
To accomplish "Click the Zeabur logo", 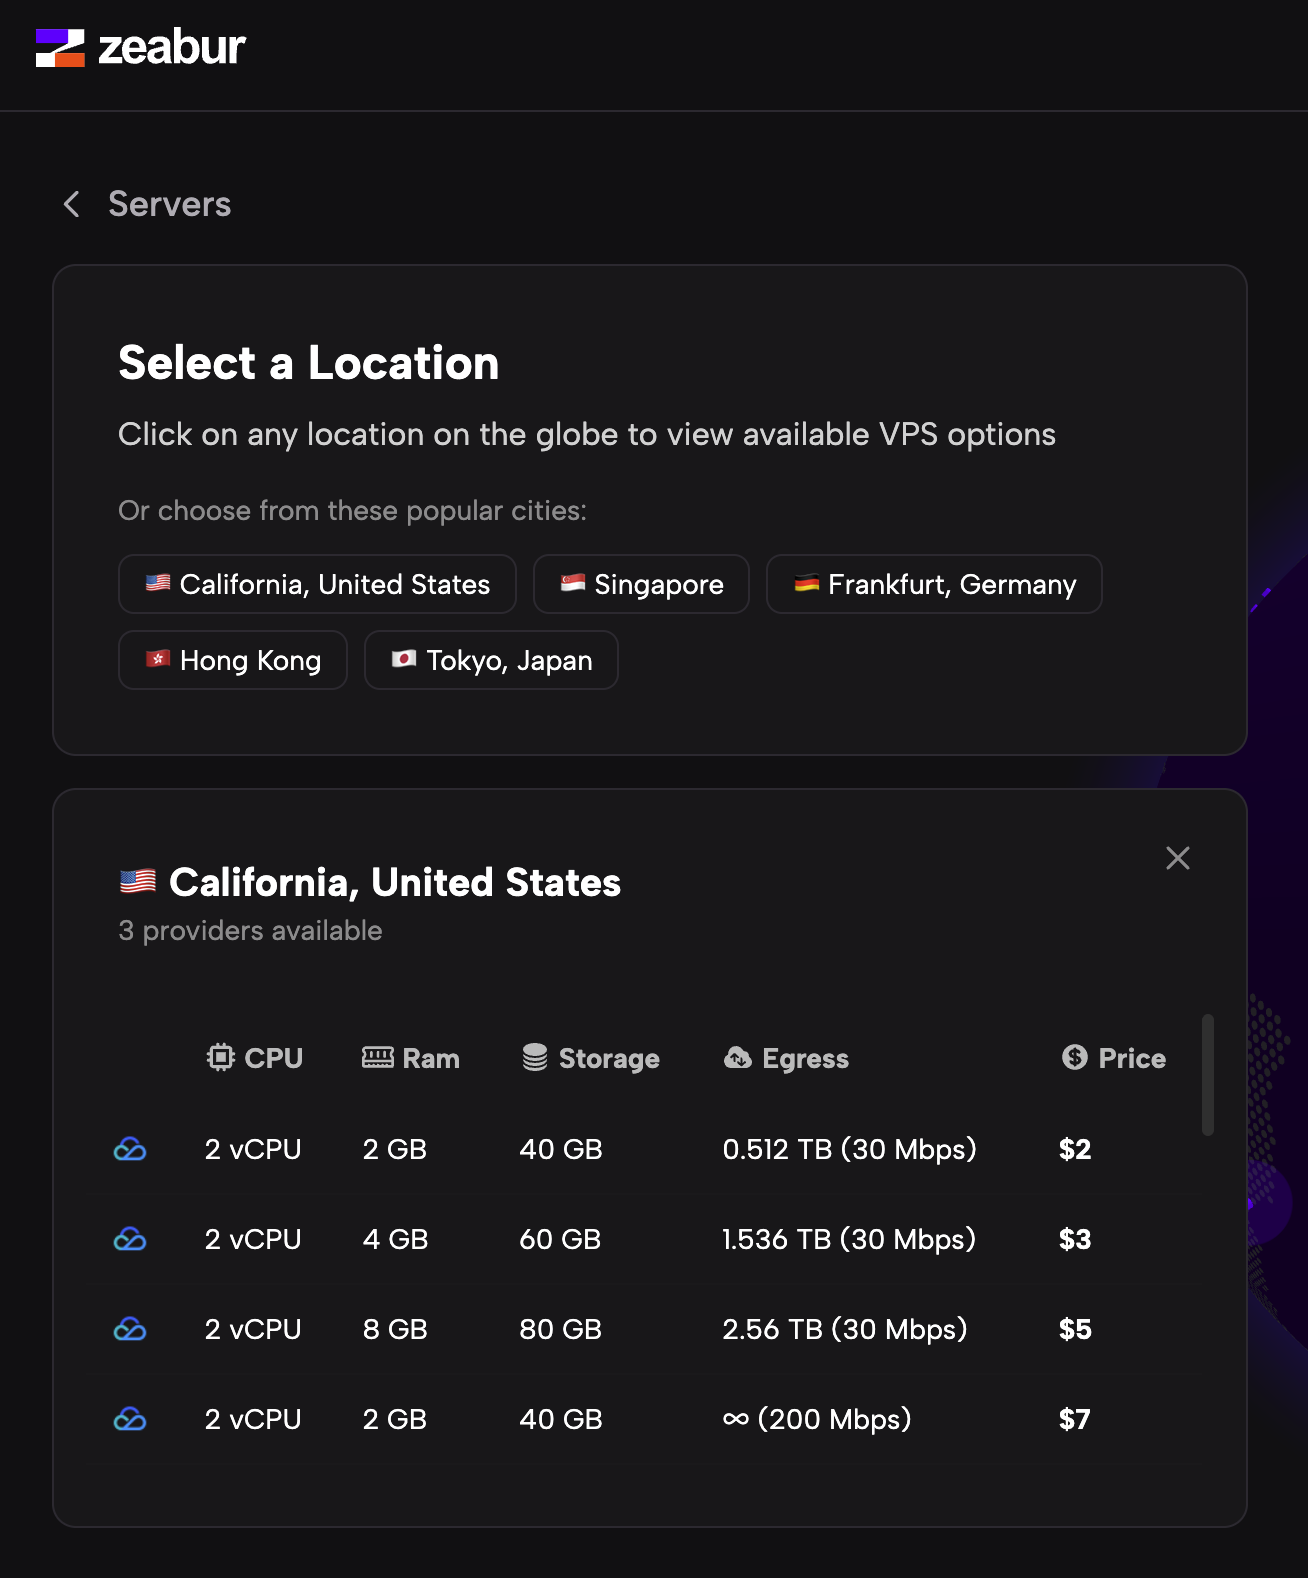I will pos(141,48).
